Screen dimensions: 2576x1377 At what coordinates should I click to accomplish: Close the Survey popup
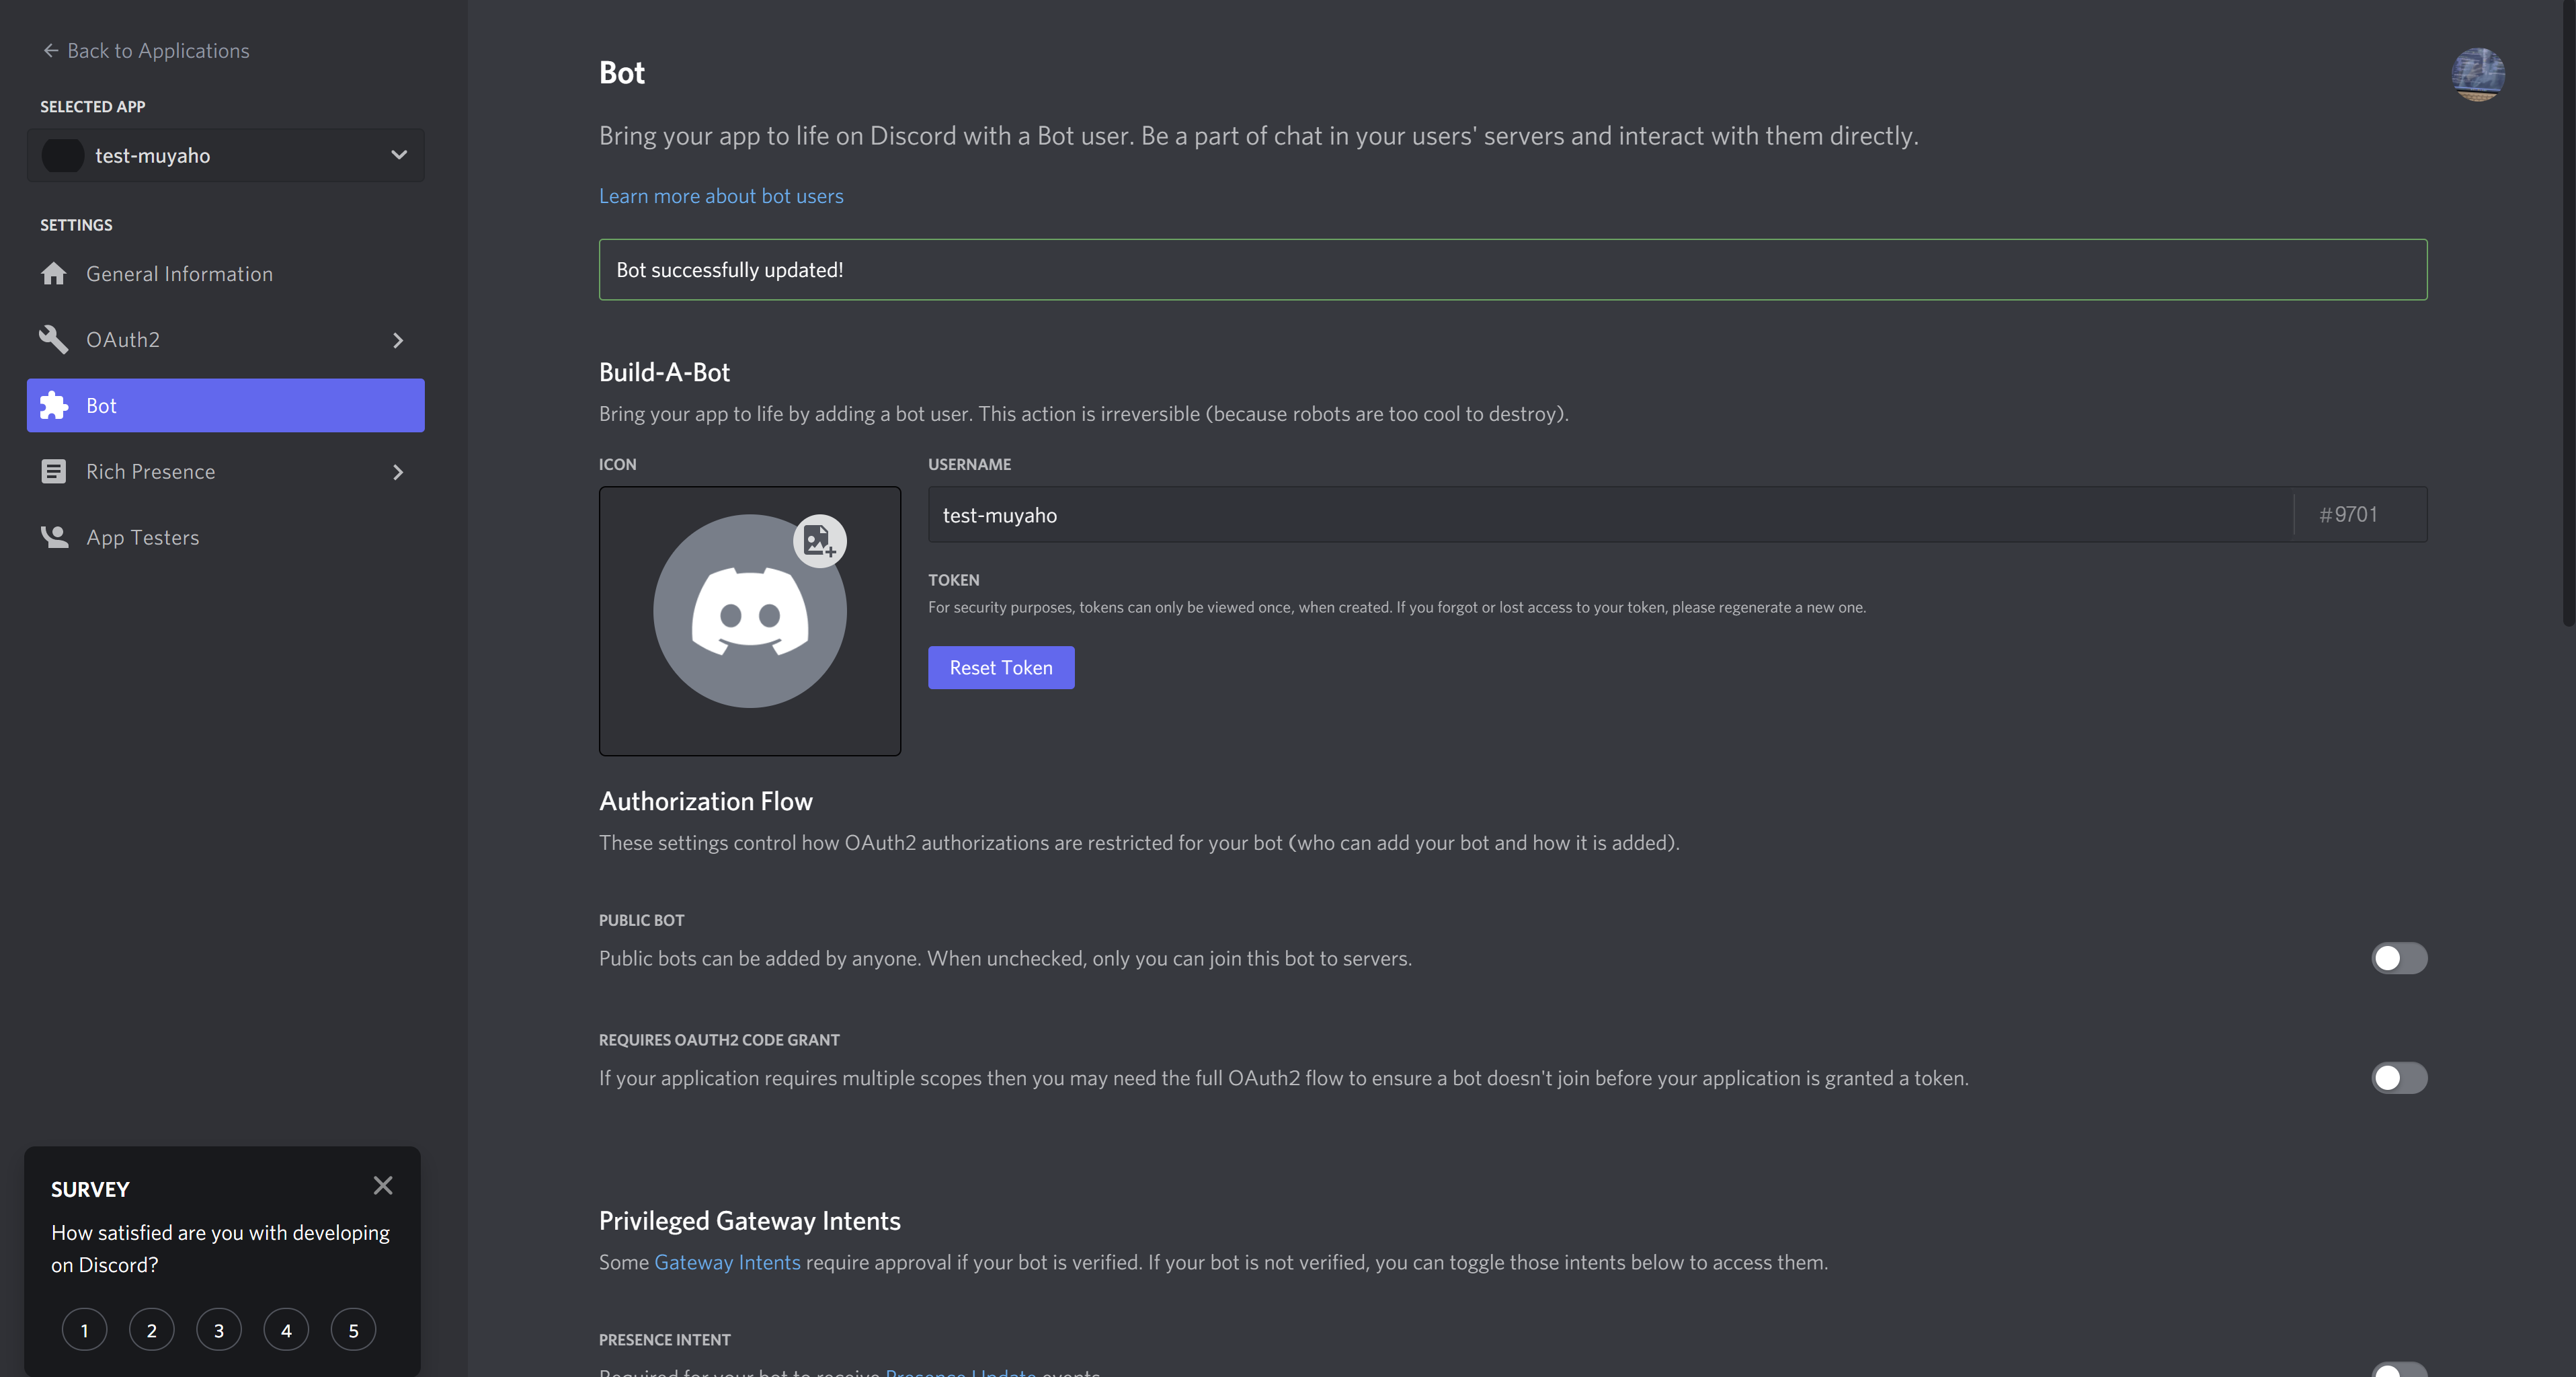pyautogui.click(x=383, y=1186)
